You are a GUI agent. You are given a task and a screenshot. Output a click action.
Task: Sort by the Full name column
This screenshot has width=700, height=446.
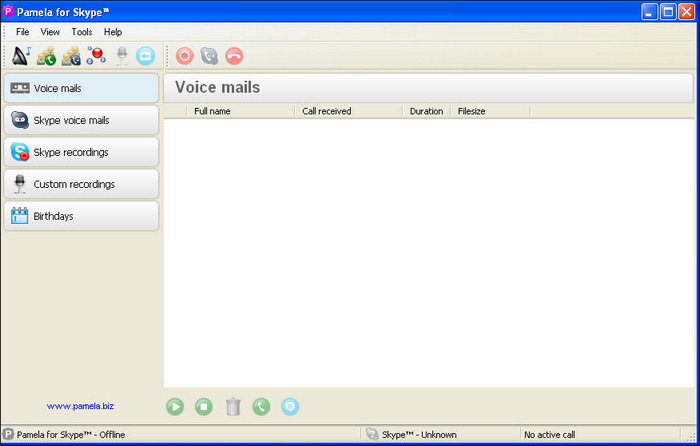pyautogui.click(x=241, y=111)
